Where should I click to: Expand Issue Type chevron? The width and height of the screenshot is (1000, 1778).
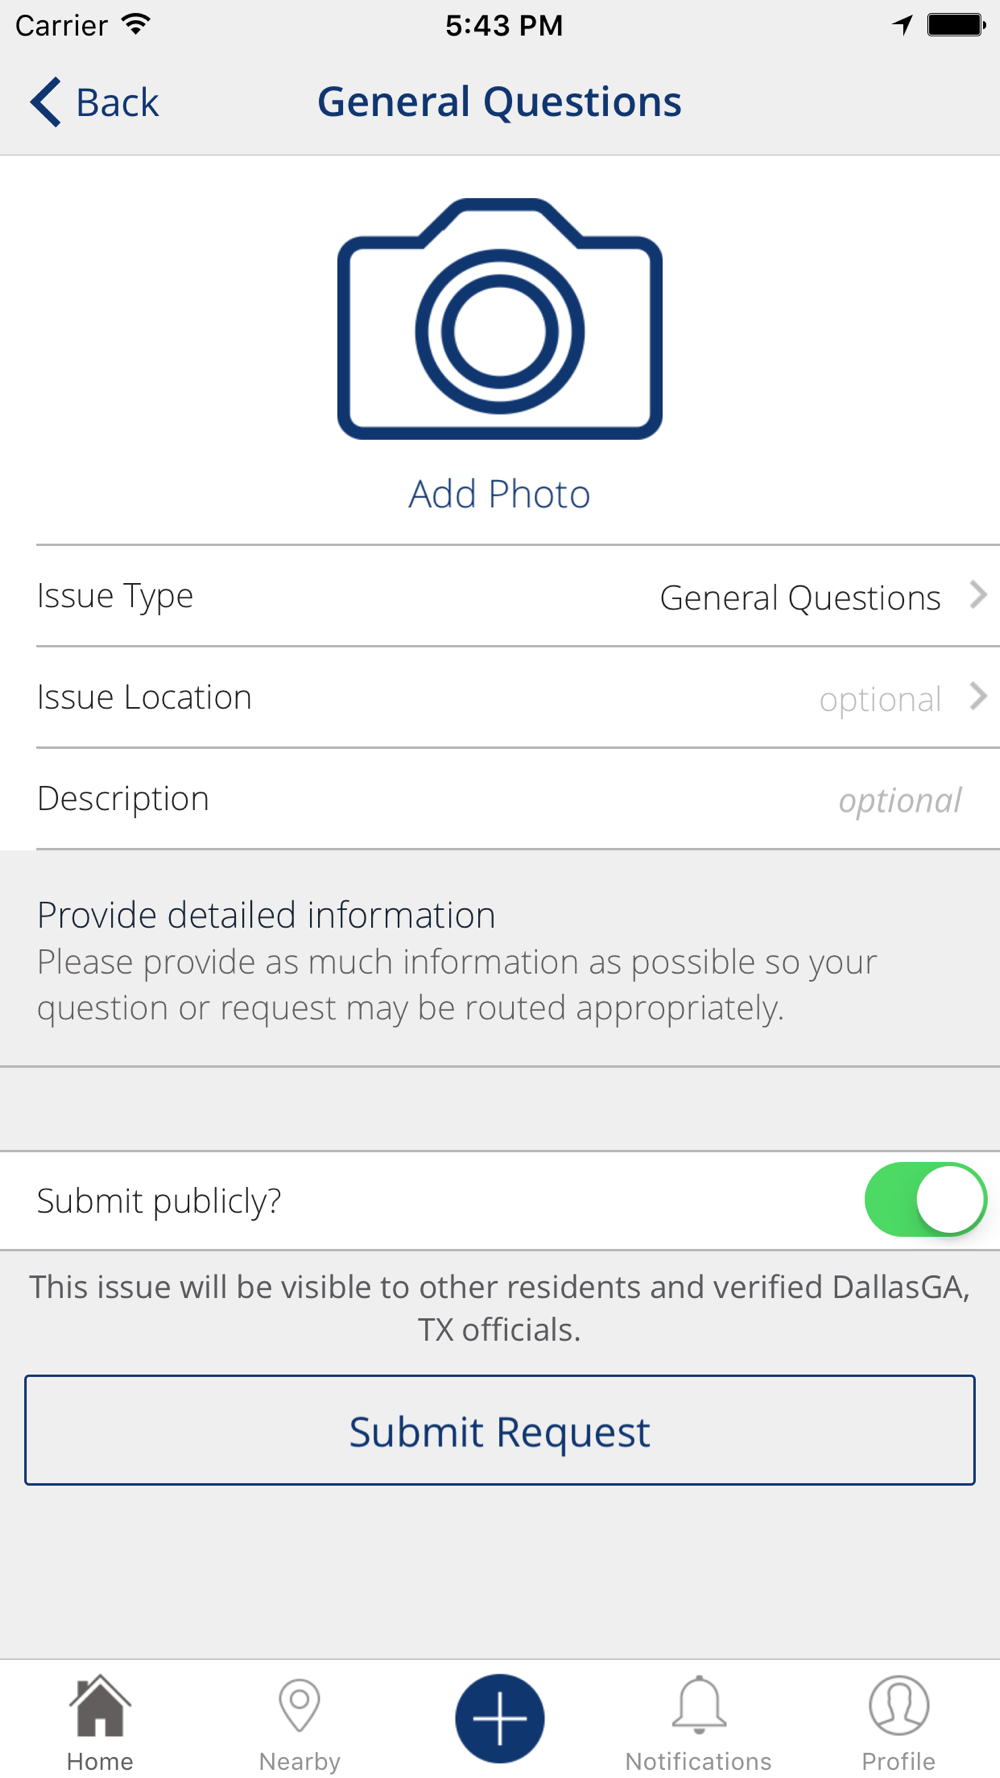[x=979, y=596]
